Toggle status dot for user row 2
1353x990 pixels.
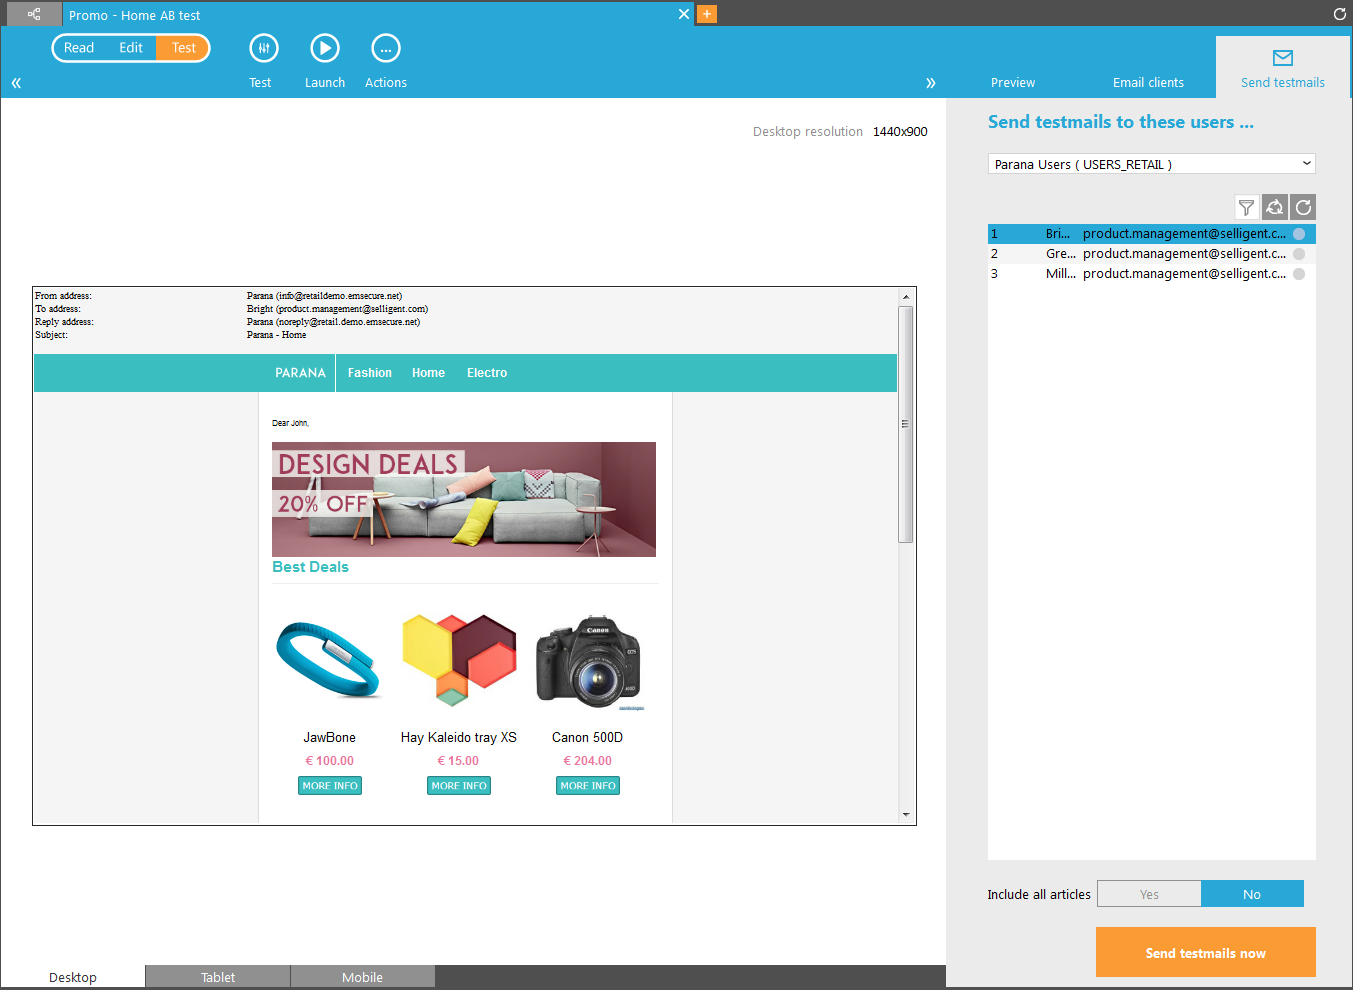(1299, 254)
